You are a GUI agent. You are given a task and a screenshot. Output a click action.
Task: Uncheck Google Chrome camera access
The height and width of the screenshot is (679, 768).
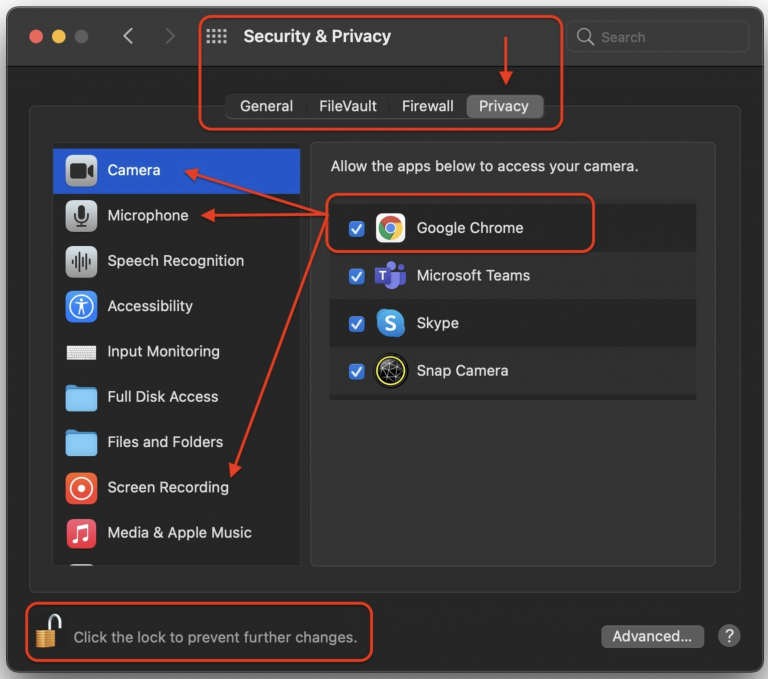pyautogui.click(x=357, y=229)
